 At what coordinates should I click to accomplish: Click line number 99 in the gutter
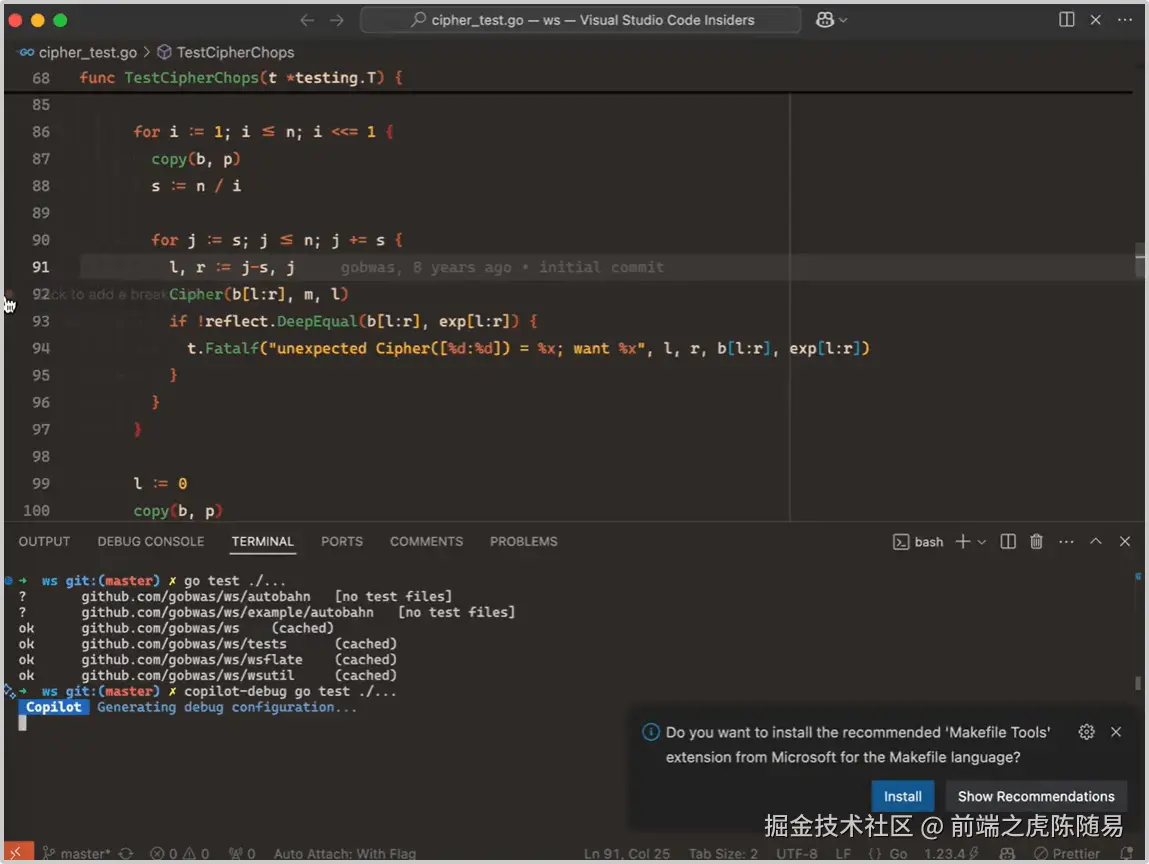pos(40,483)
